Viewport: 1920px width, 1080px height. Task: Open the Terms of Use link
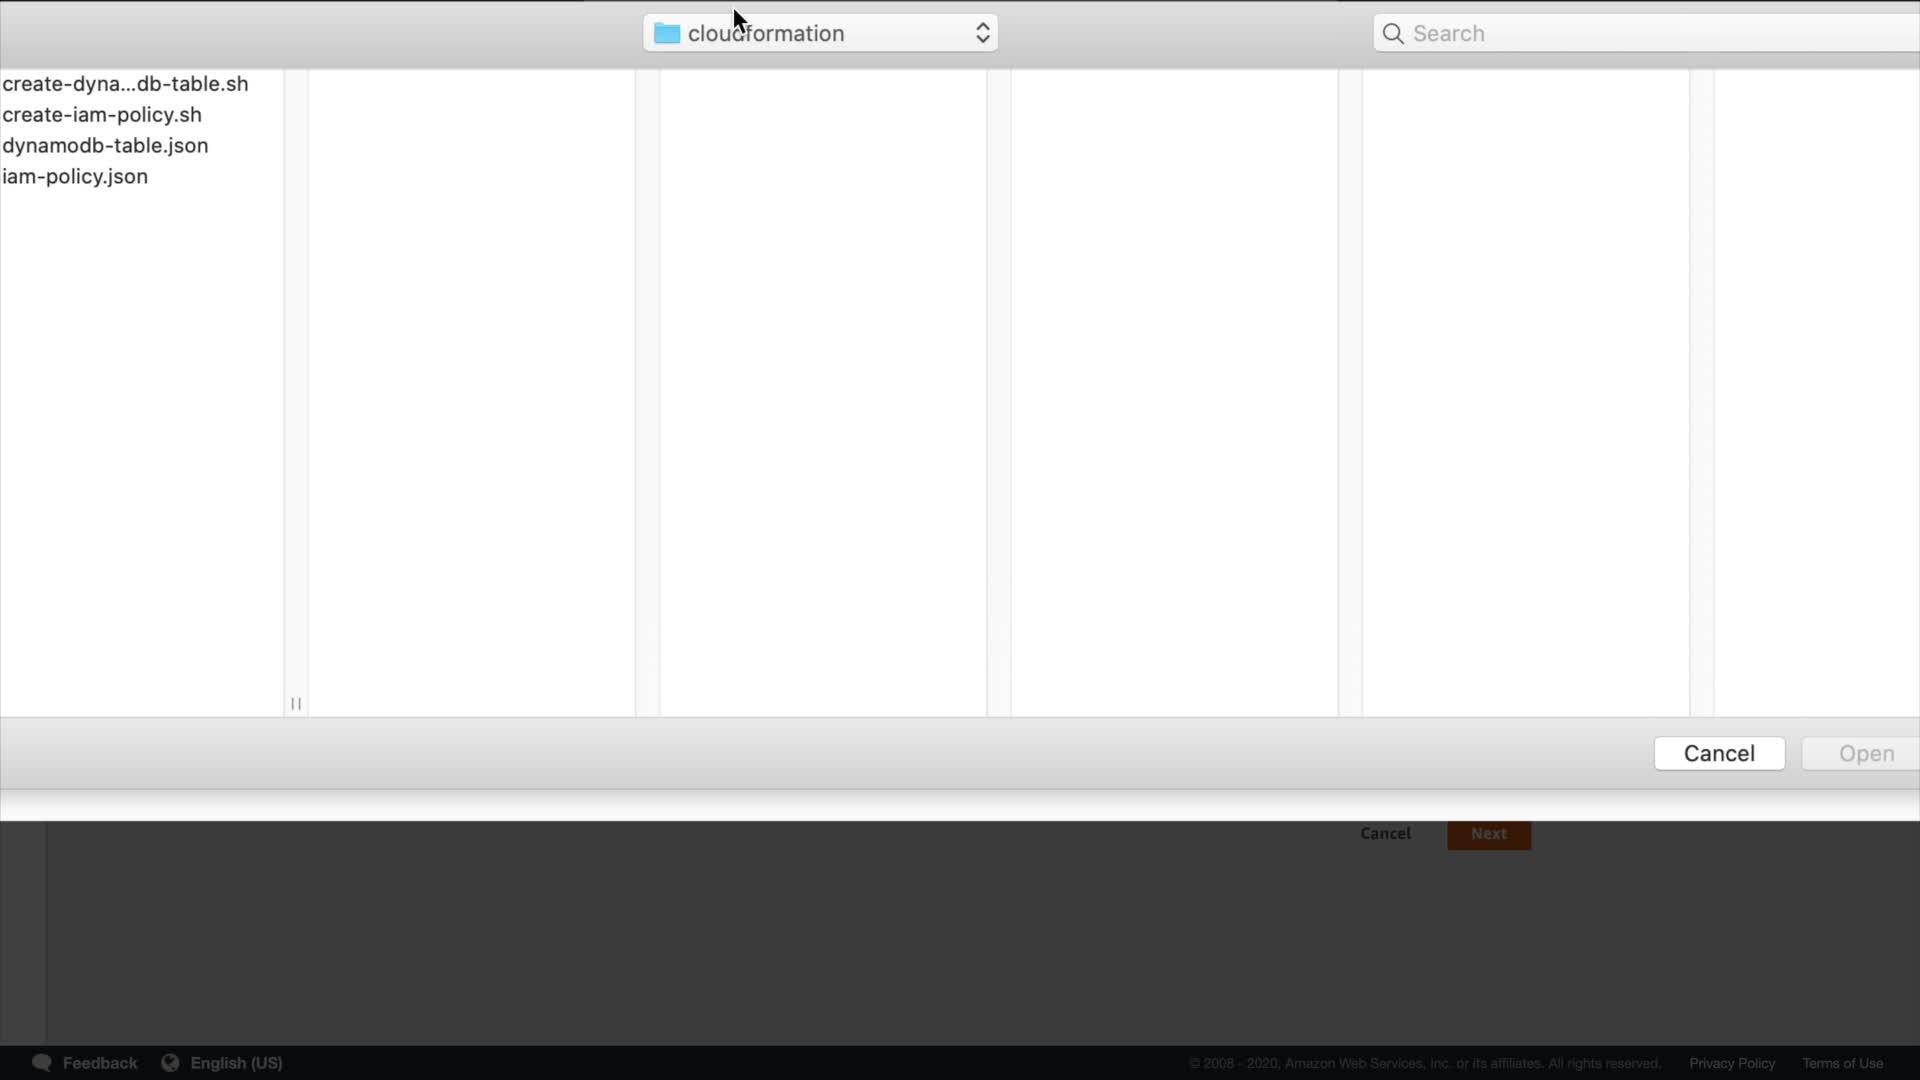click(1842, 1063)
